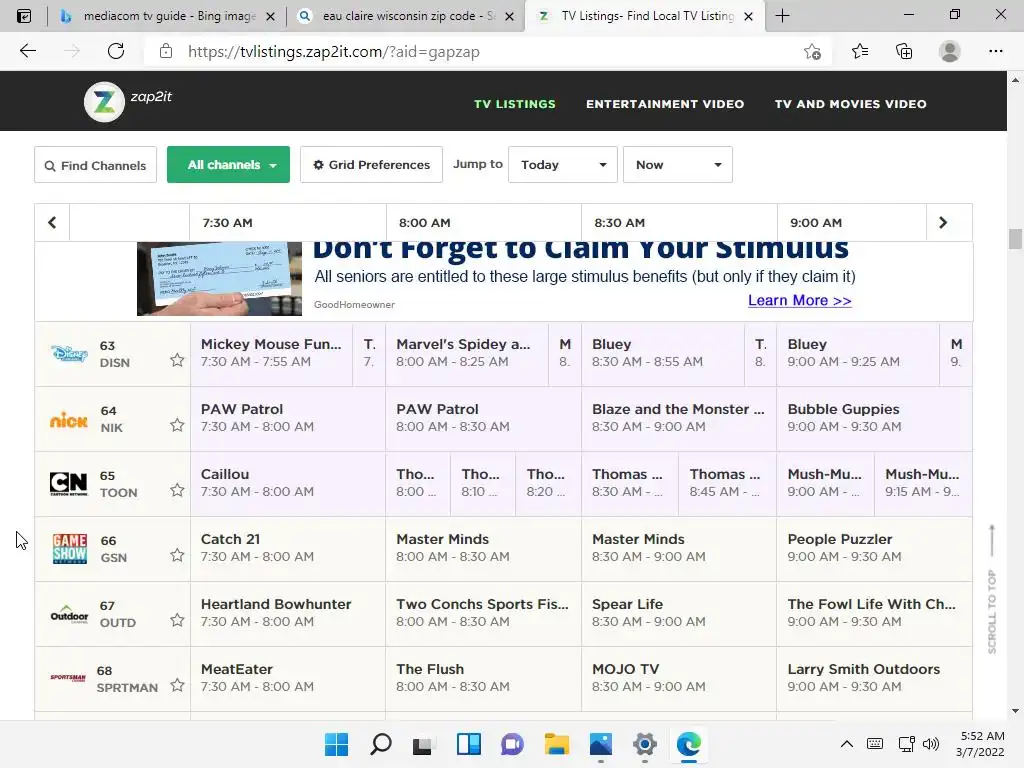The width and height of the screenshot is (1024, 768).
Task: Favorite the GSN channel star
Action: [x=177, y=555]
